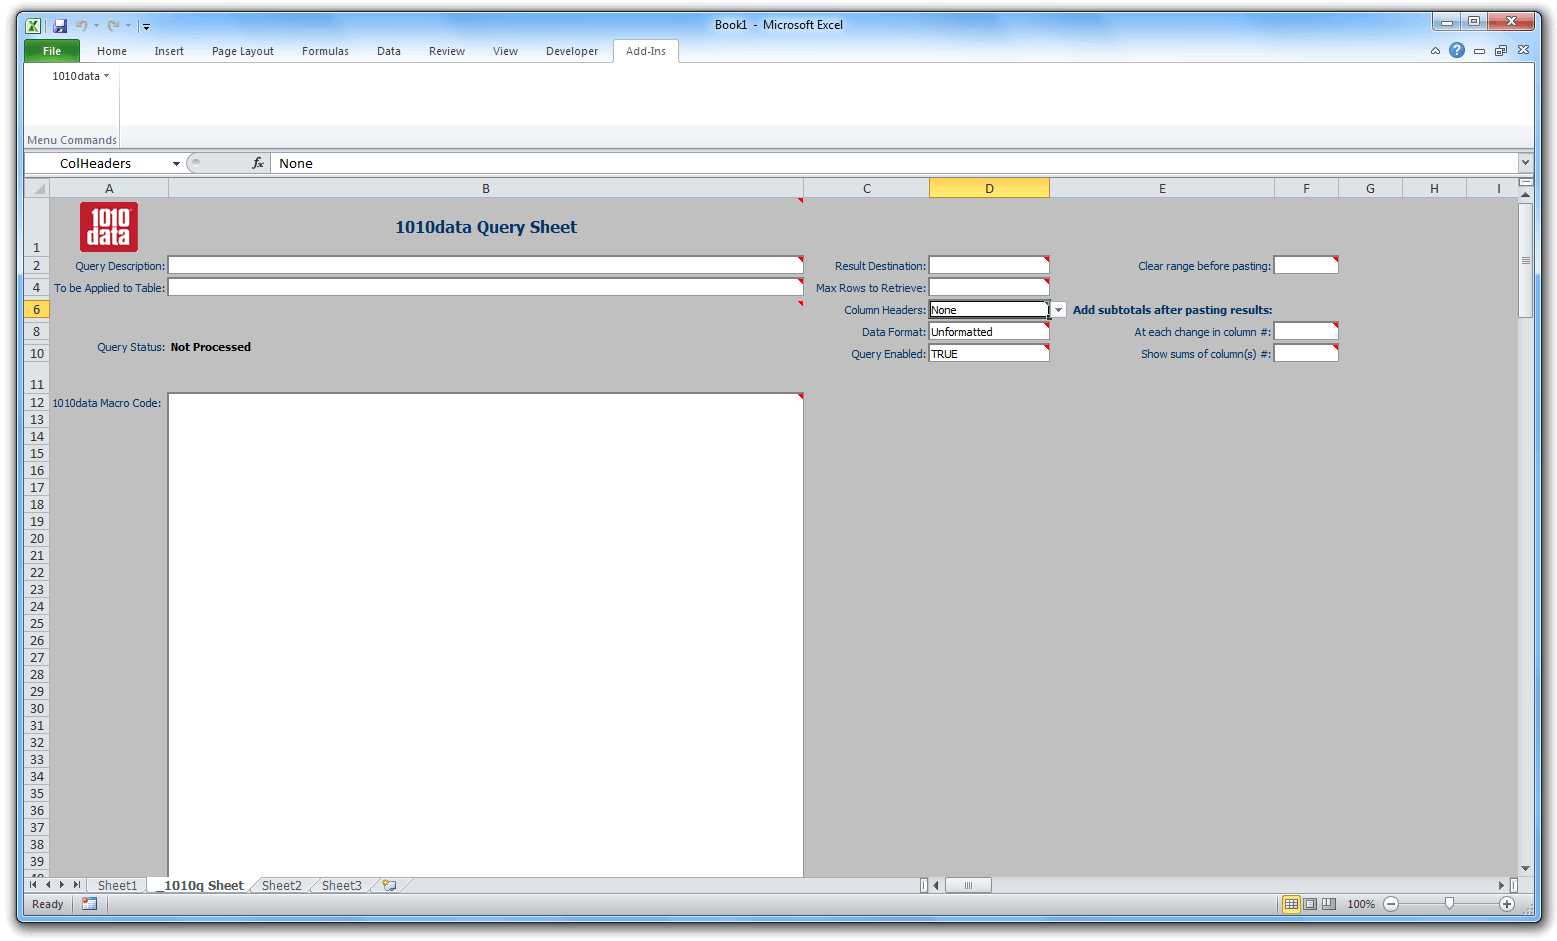Click the To be Applied to Table field

tap(486, 287)
